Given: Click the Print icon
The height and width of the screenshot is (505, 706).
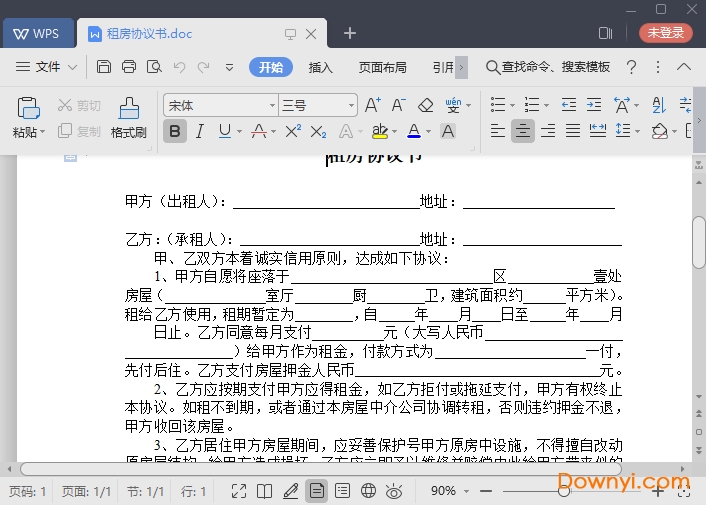Looking at the screenshot, I should tap(129, 67).
